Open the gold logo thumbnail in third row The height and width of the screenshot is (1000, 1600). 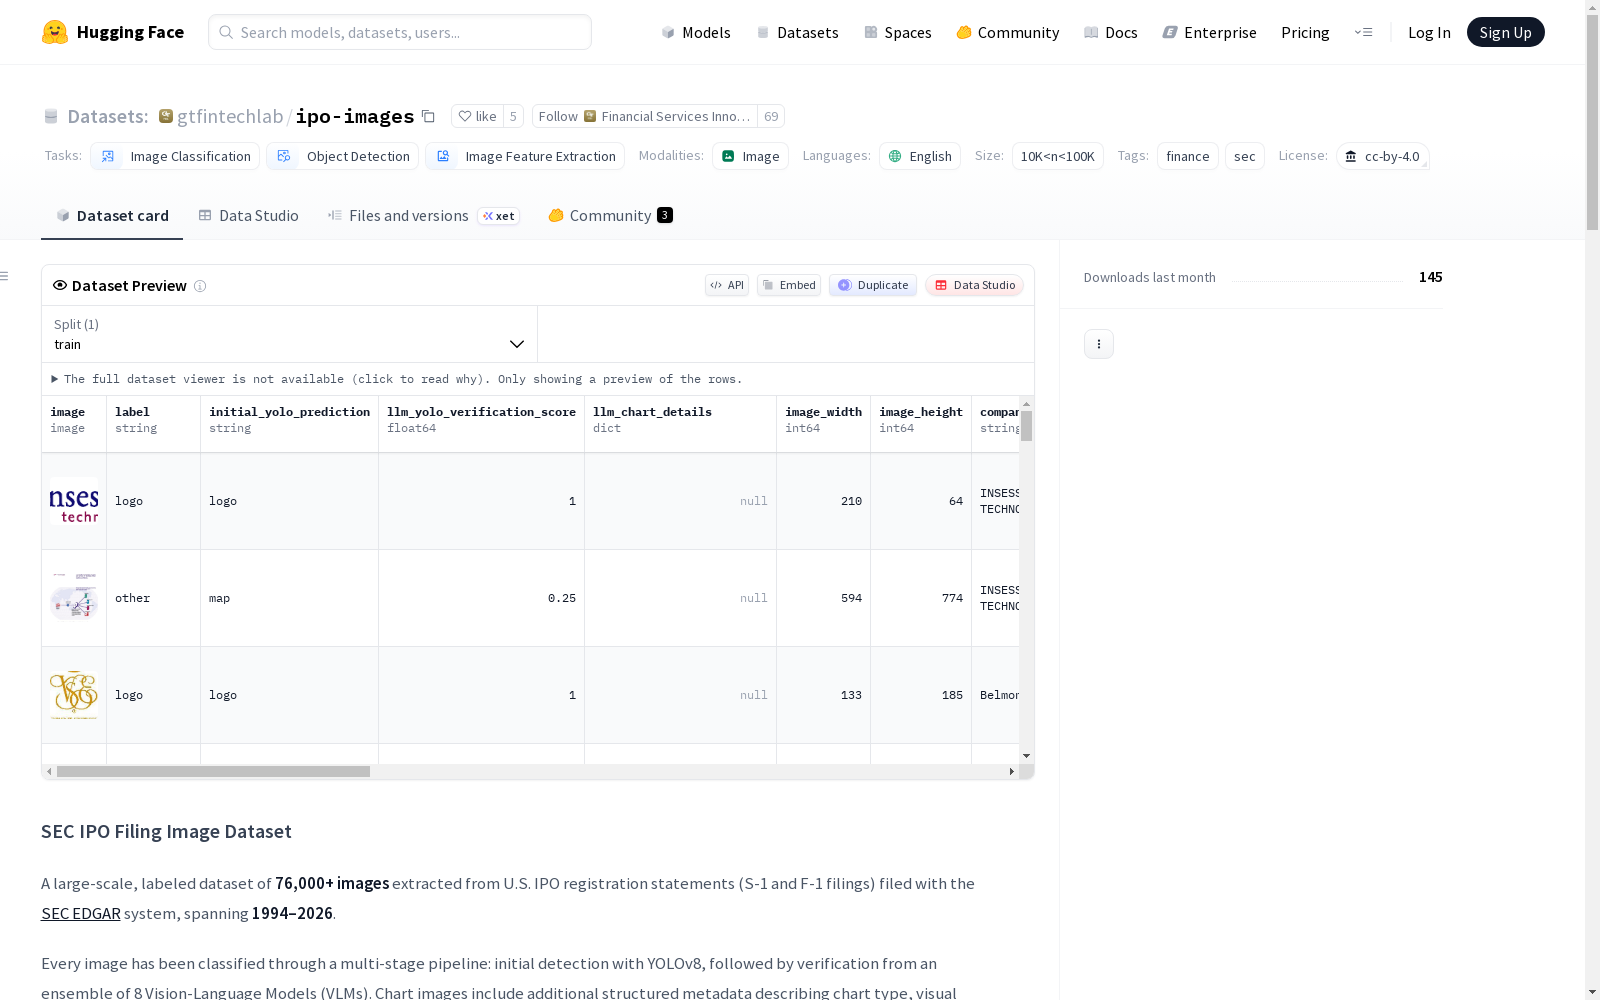pos(74,695)
